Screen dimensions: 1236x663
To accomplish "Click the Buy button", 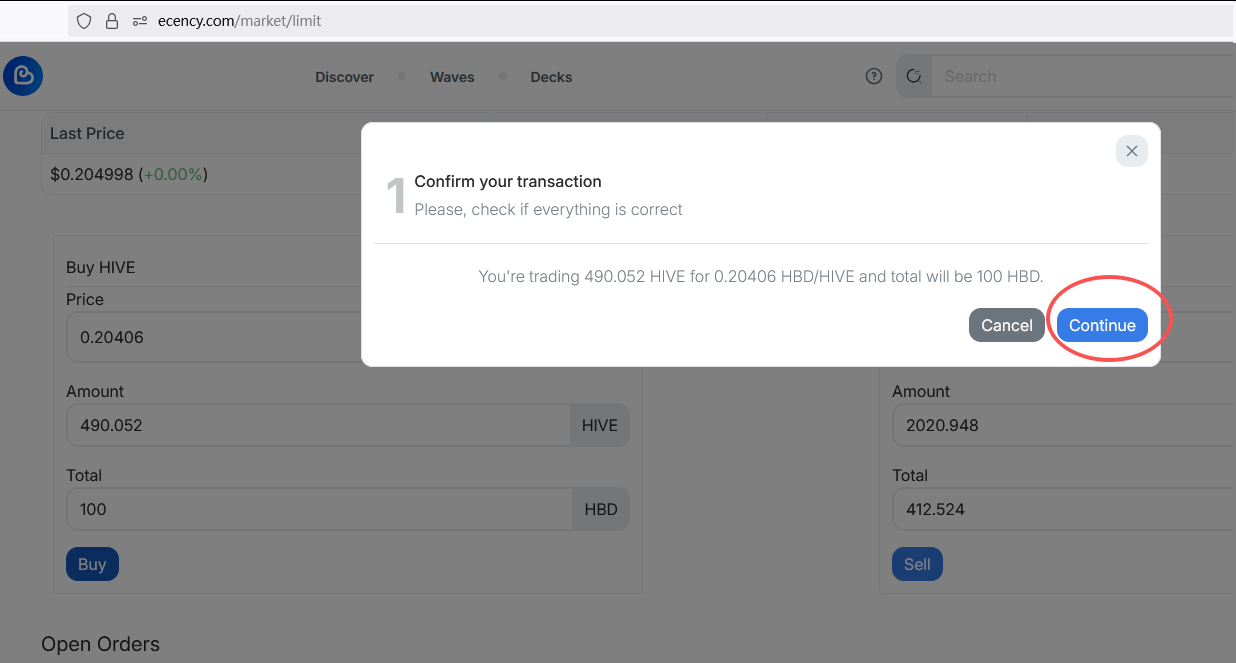I will pos(92,564).
